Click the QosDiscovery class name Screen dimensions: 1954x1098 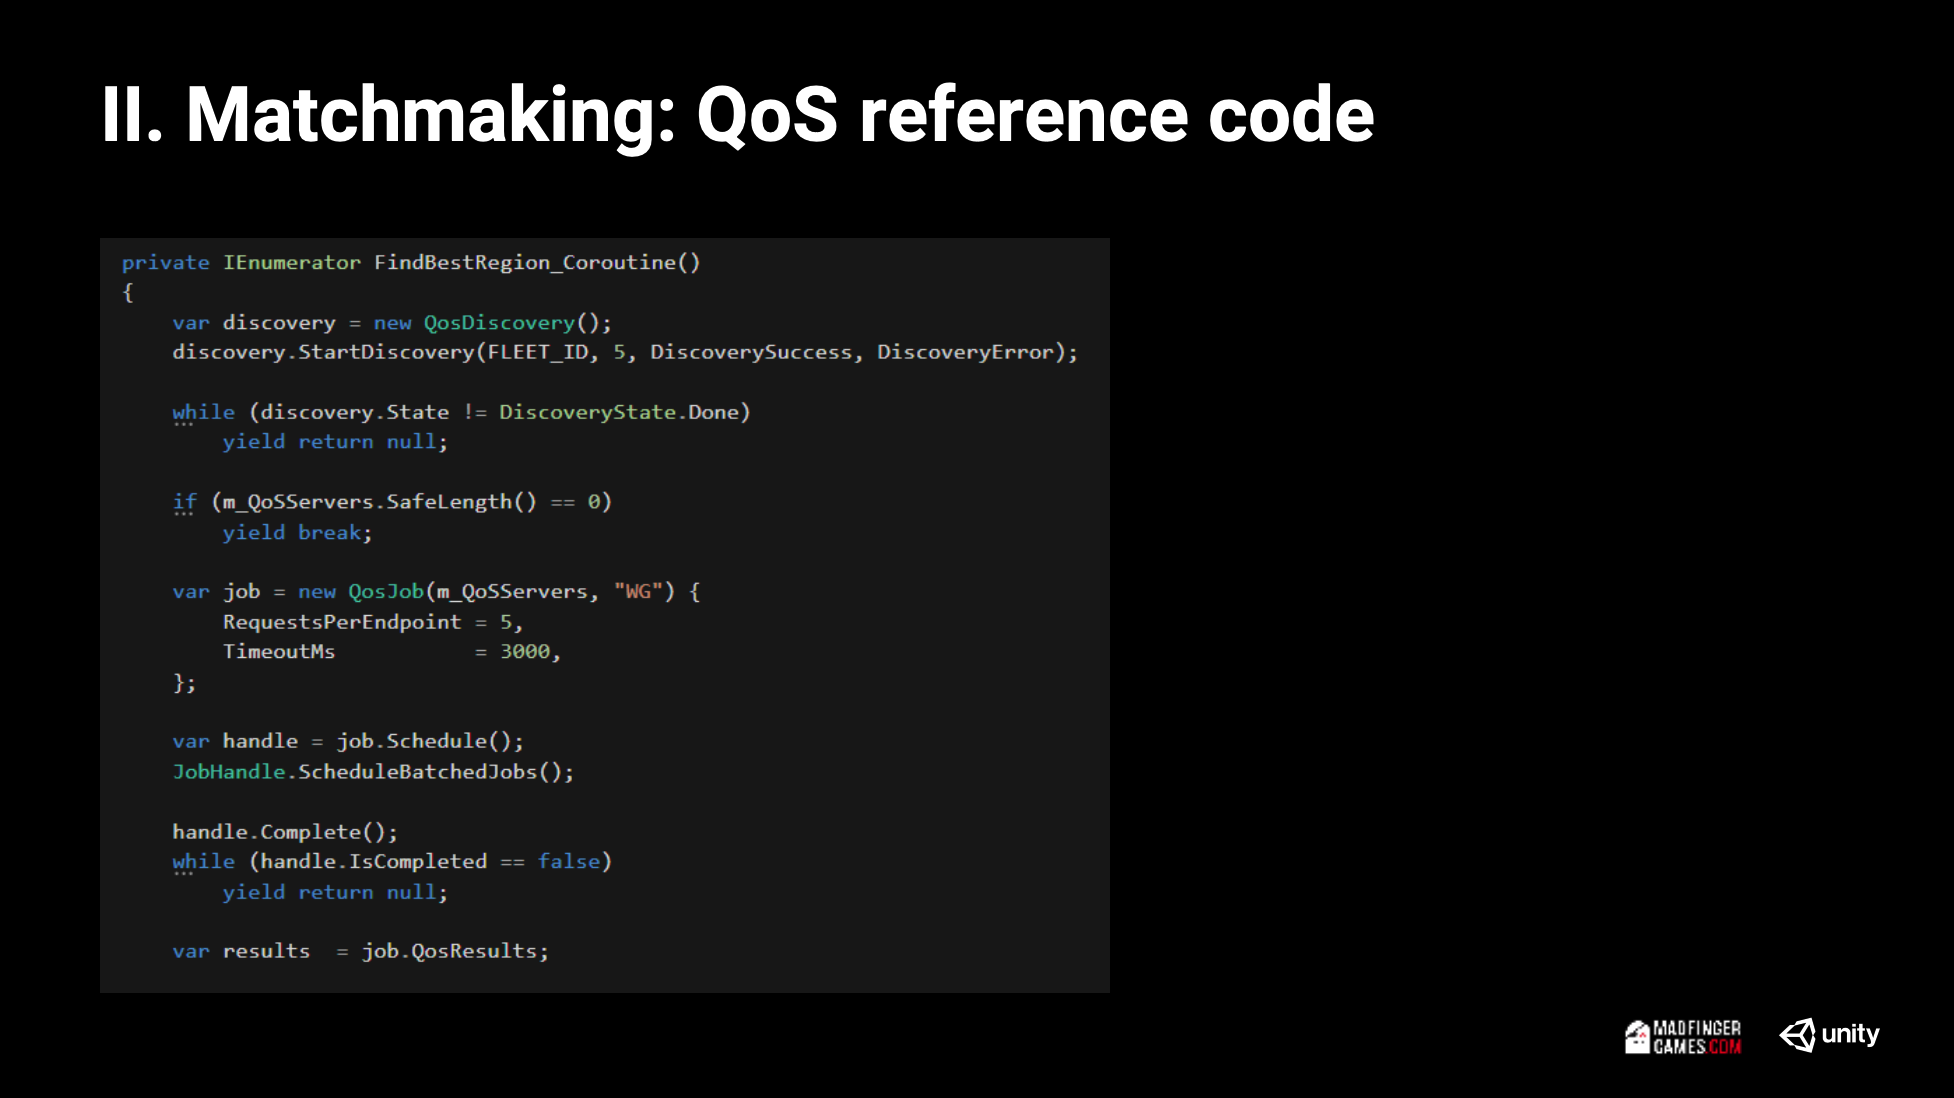[x=499, y=323]
